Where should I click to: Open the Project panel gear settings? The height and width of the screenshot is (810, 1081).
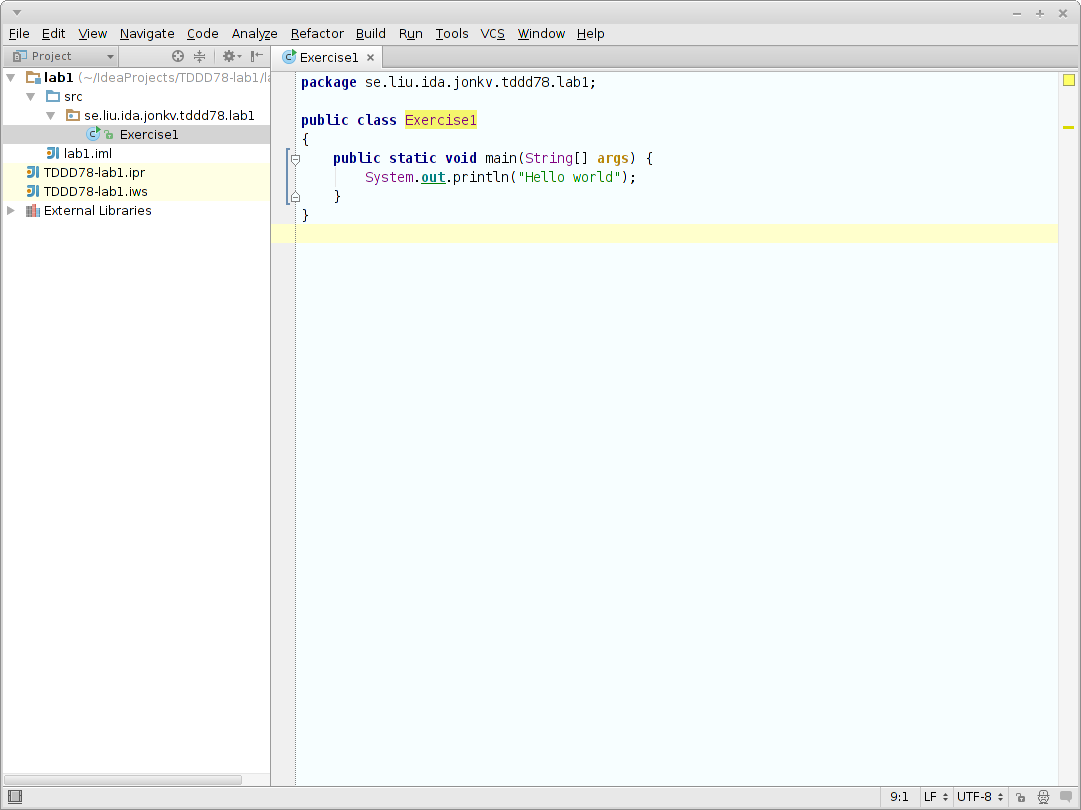click(x=230, y=57)
